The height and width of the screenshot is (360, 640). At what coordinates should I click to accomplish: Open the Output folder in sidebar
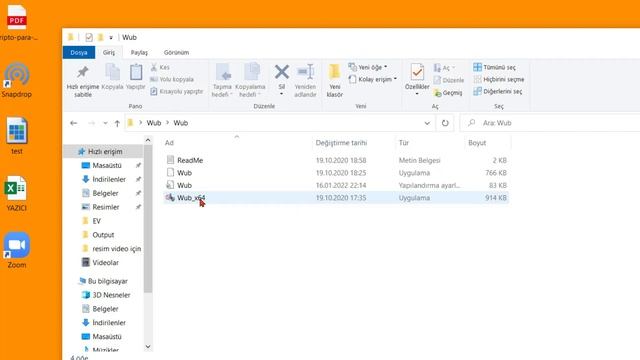click(103, 235)
